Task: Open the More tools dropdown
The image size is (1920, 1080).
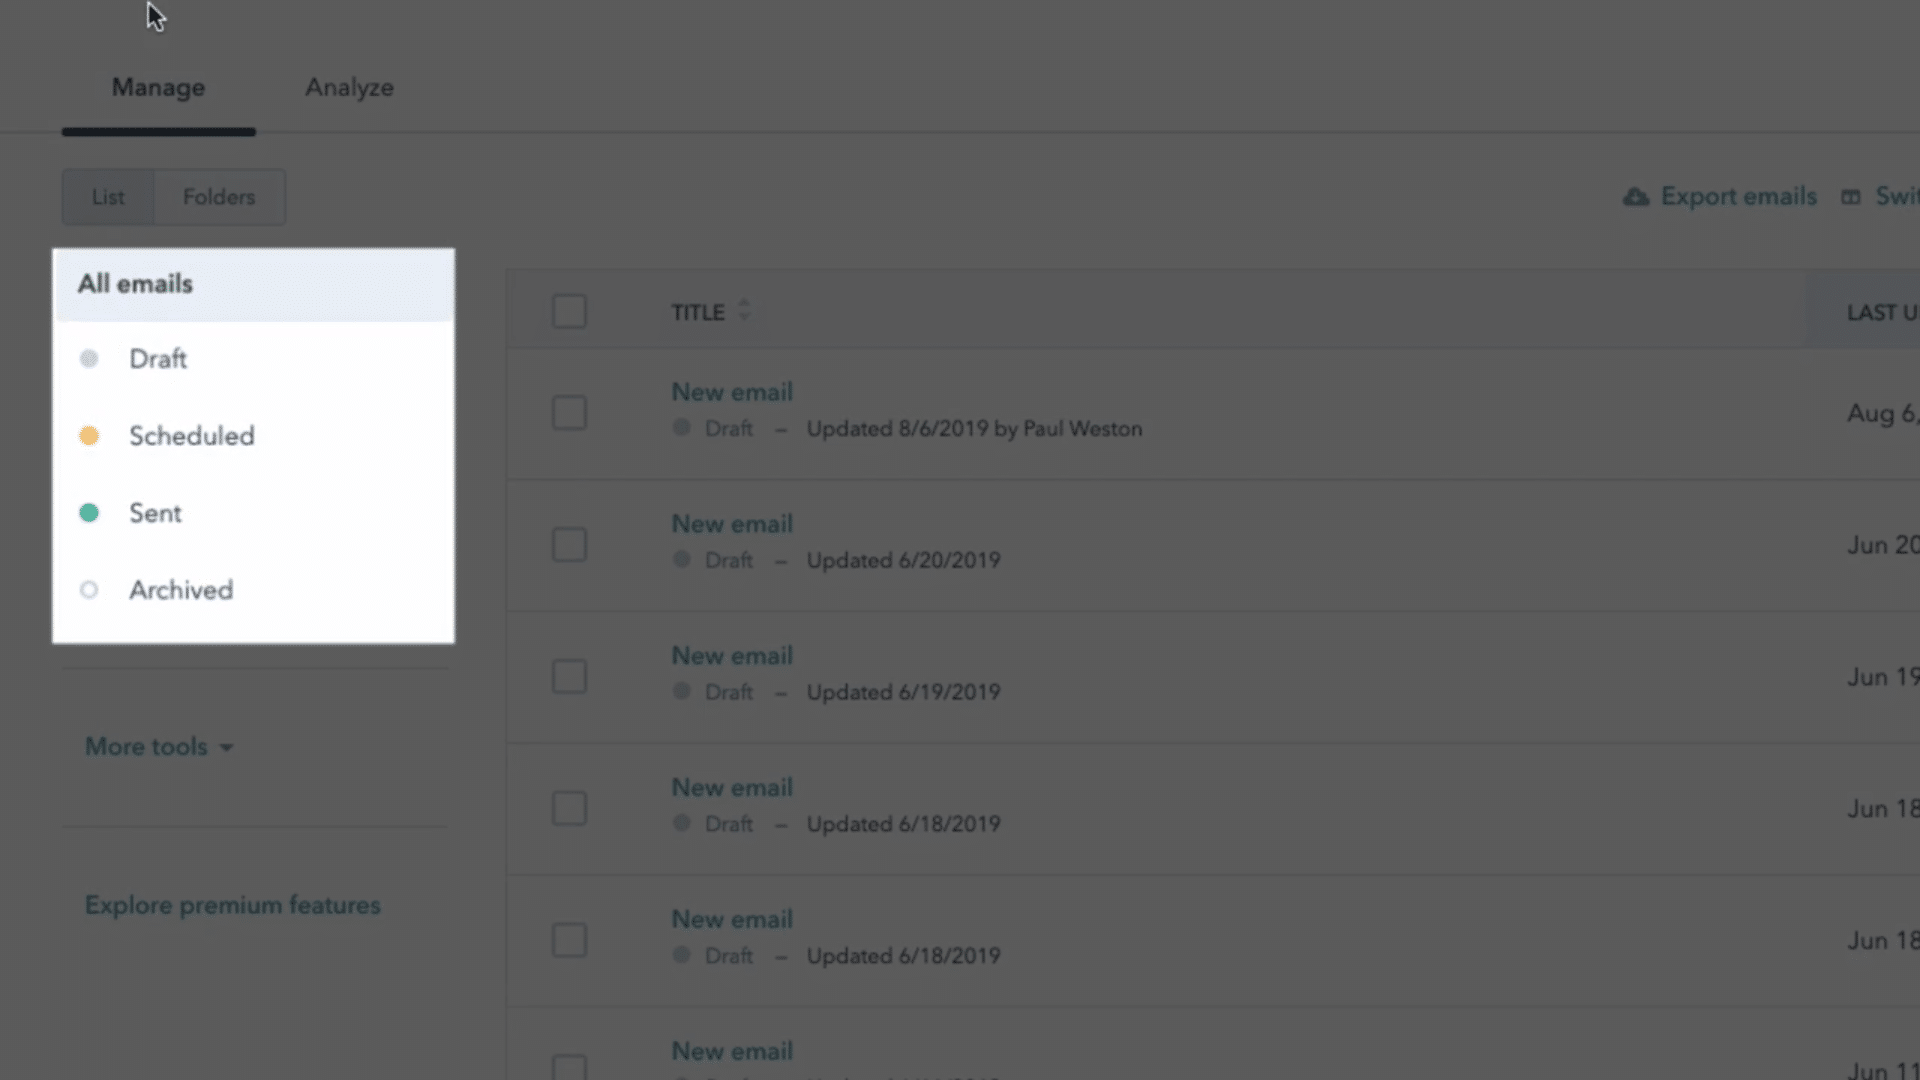Action: click(157, 746)
